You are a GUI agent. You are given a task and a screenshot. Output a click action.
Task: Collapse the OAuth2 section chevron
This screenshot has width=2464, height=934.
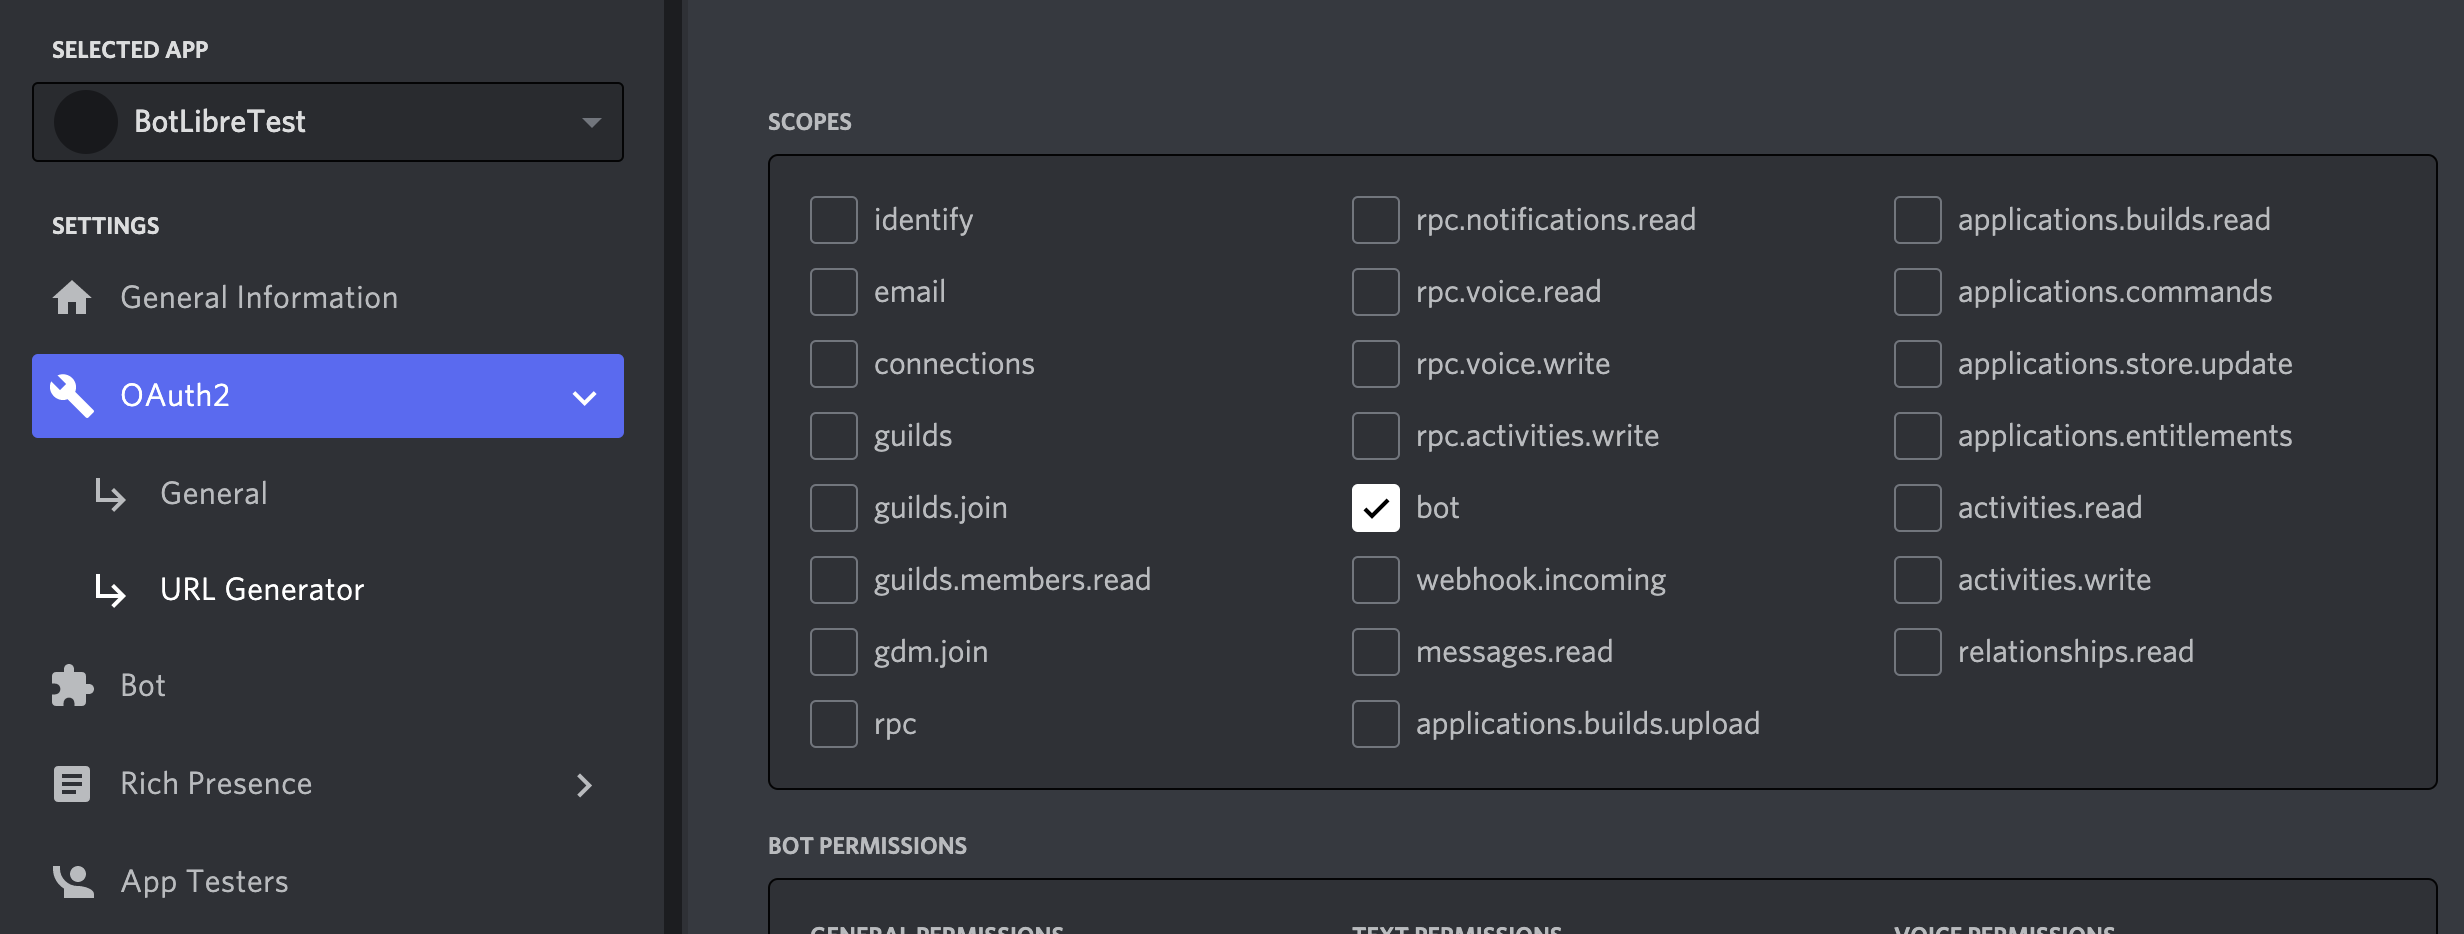pyautogui.click(x=584, y=397)
